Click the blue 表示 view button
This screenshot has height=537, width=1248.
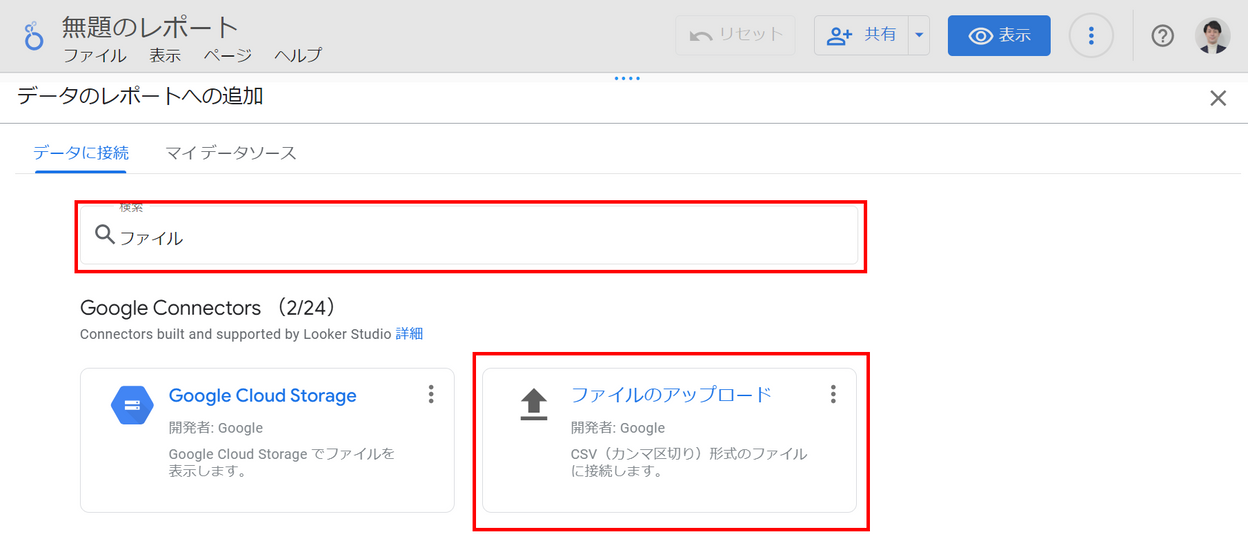999,35
